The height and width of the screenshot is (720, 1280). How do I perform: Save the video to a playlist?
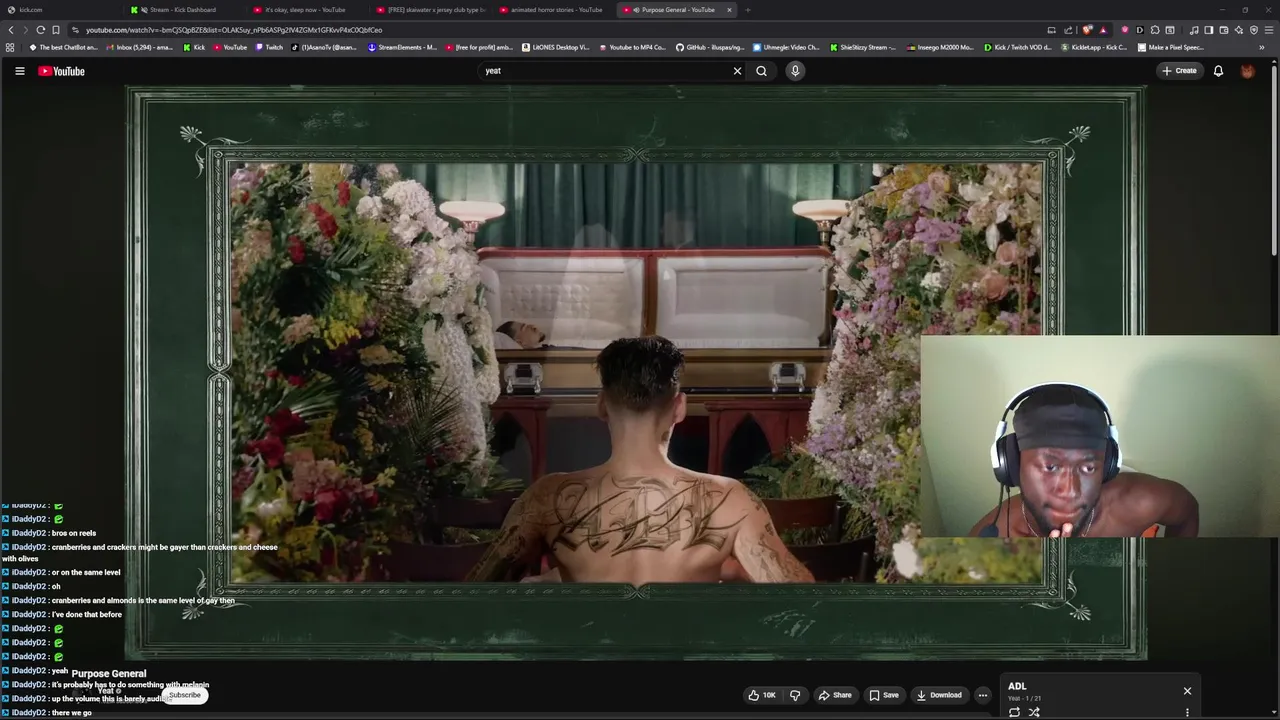pyautogui.click(x=883, y=695)
